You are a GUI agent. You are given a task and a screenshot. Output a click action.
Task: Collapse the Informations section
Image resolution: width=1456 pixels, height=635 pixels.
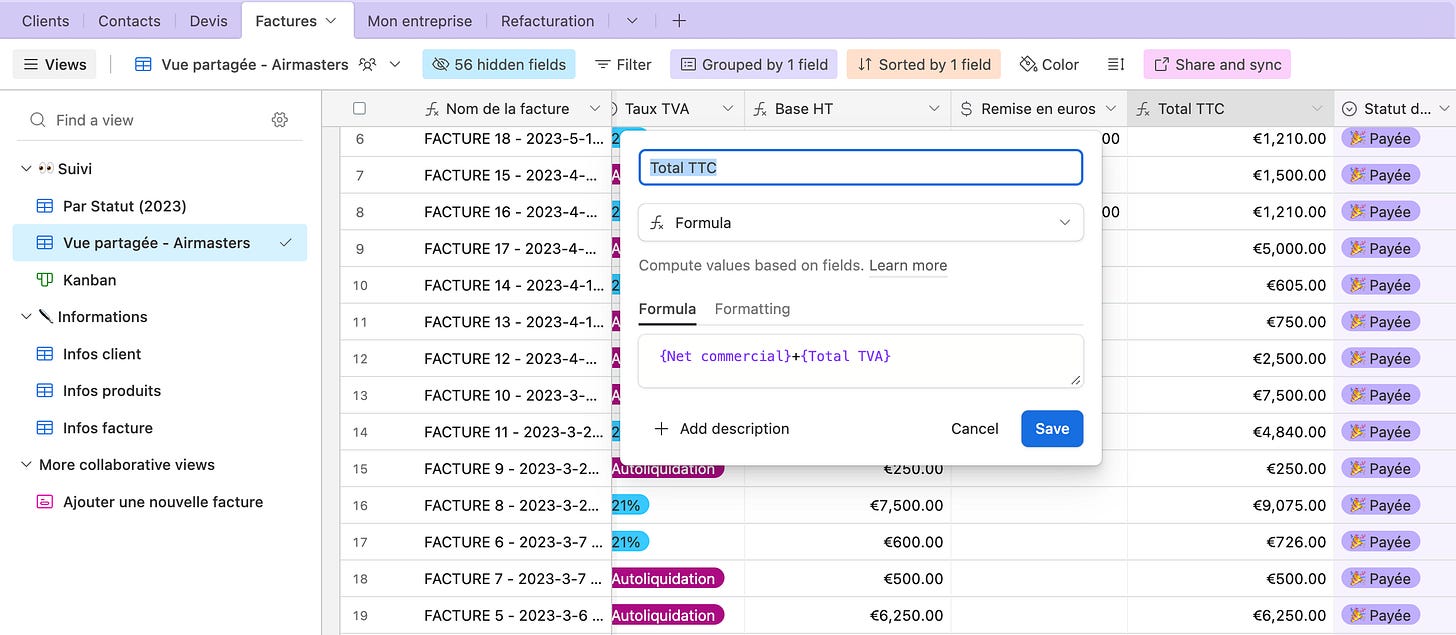point(26,317)
